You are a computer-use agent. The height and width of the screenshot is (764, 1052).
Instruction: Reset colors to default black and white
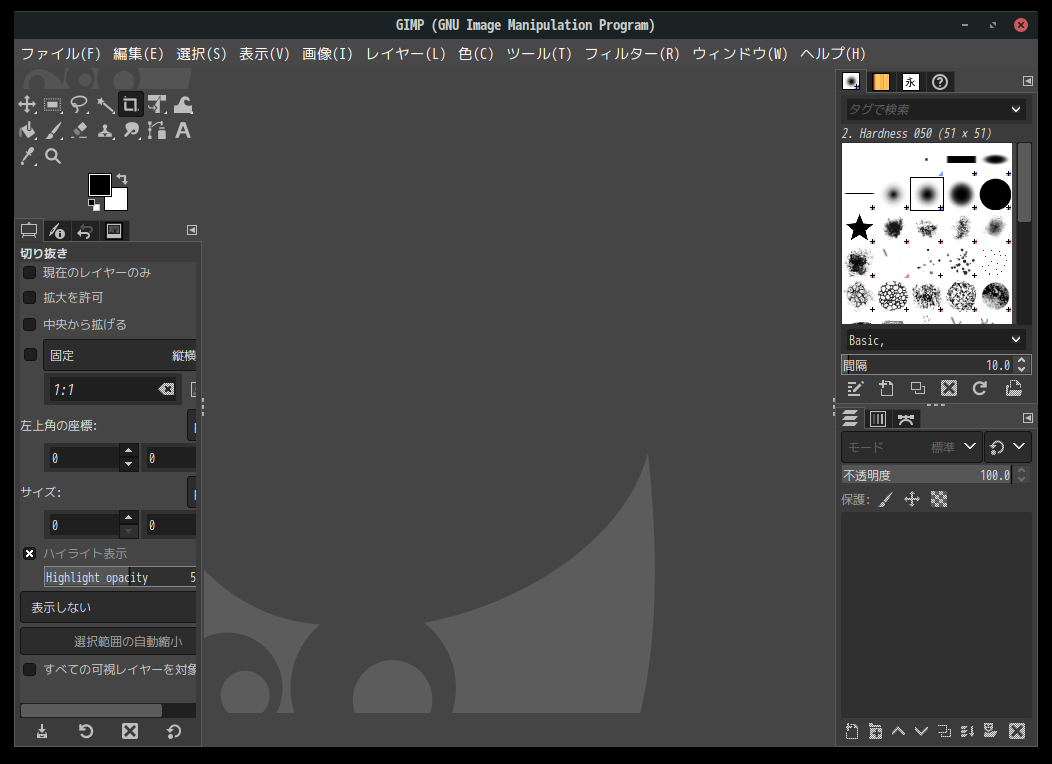pyautogui.click(x=94, y=204)
